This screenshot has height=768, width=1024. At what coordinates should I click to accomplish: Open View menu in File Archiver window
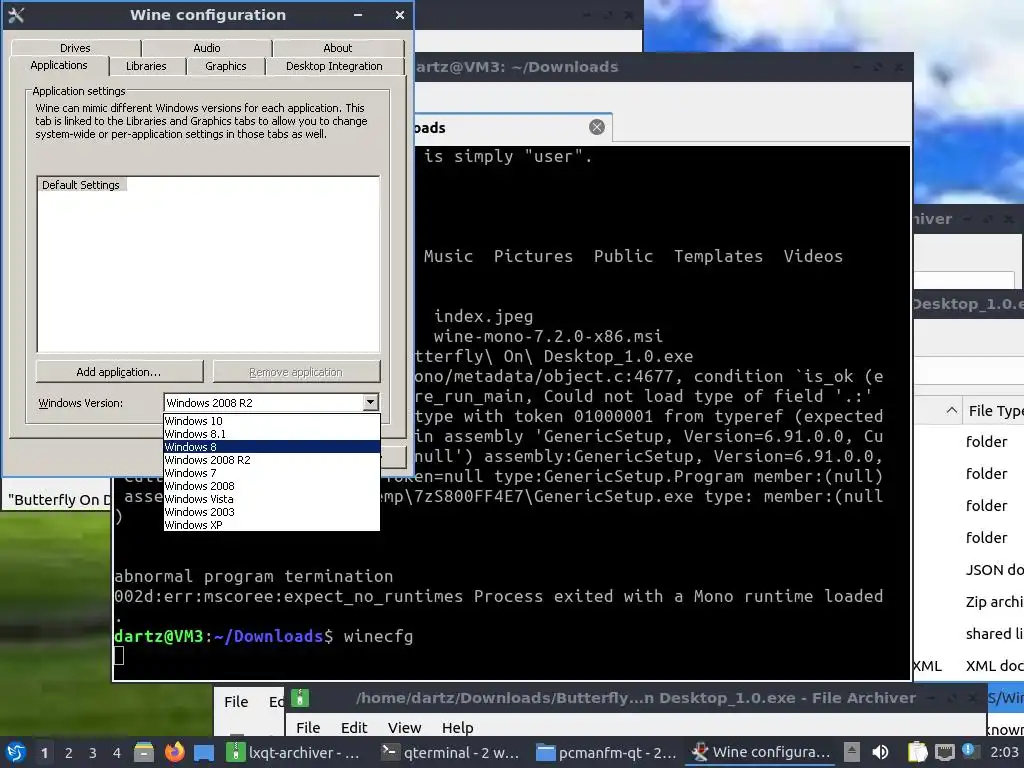[x=404, y=728]
